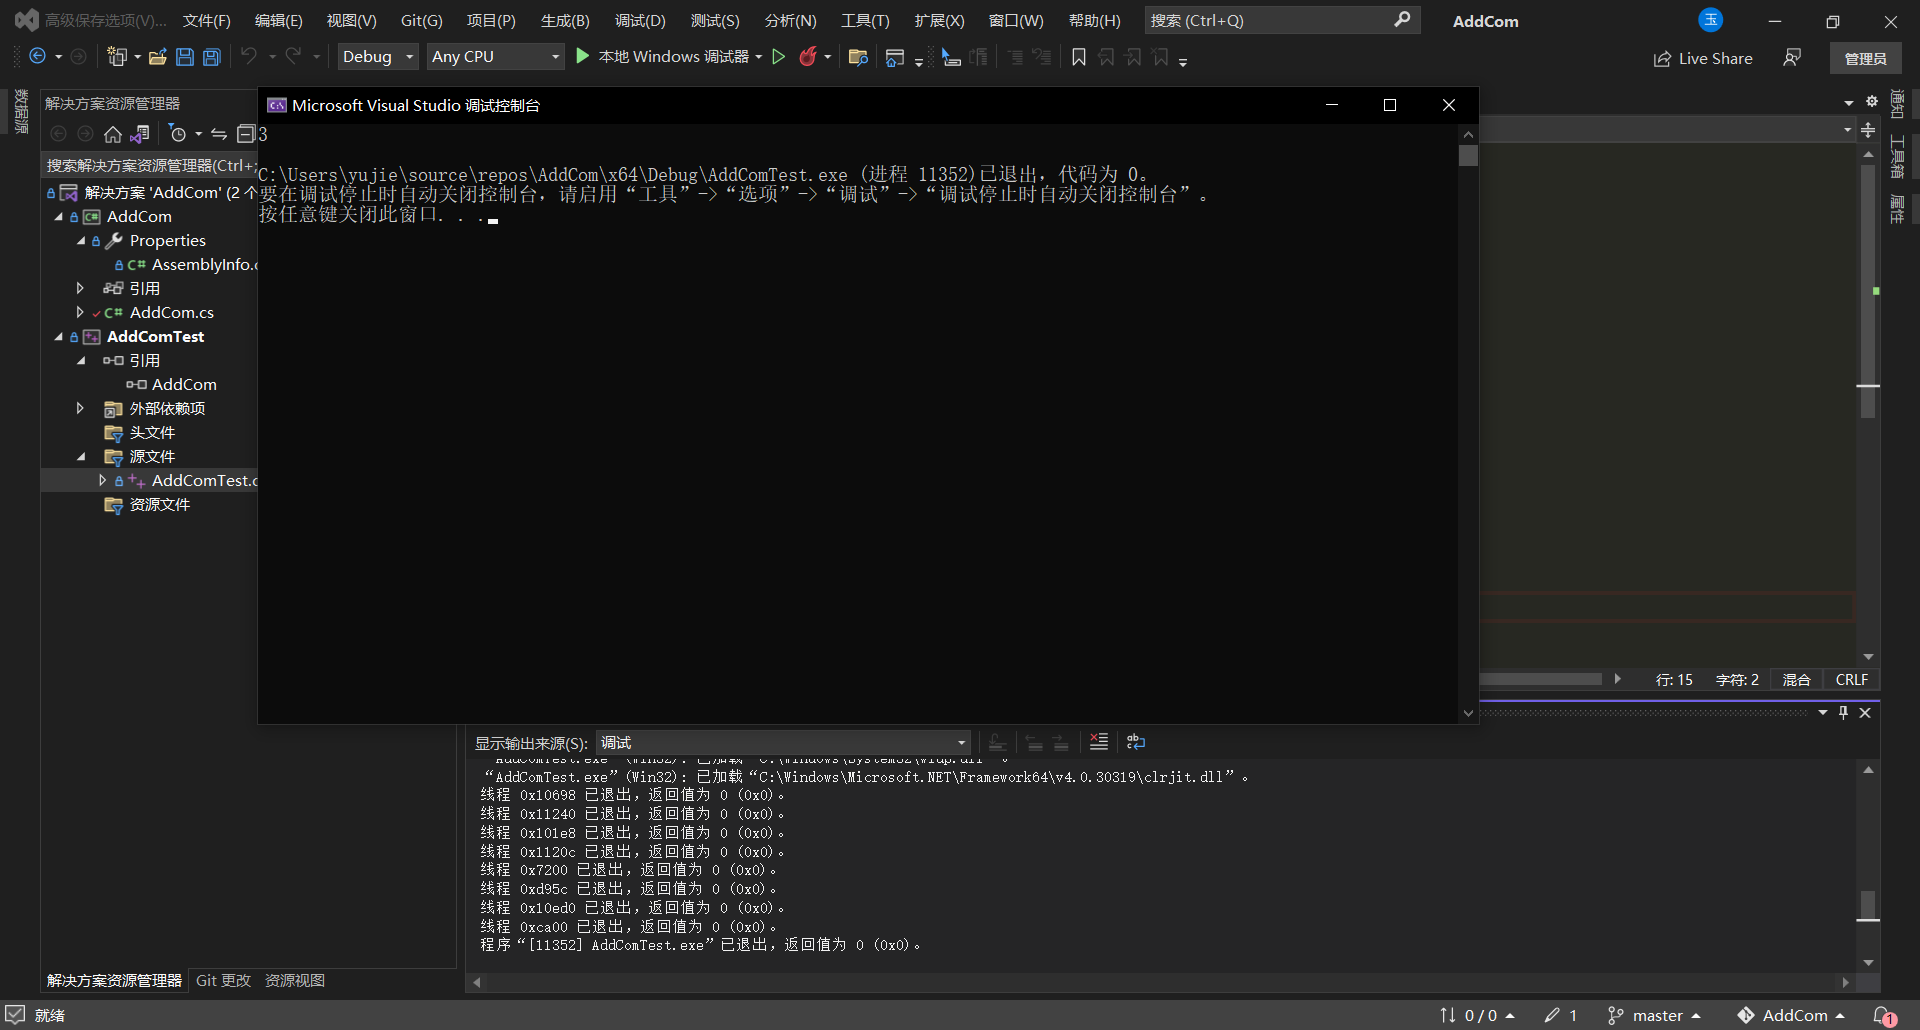Click the hot reload flame icon
Image resolution: width=1920 pixels, height=1030 pixels.
coord(808,57)
